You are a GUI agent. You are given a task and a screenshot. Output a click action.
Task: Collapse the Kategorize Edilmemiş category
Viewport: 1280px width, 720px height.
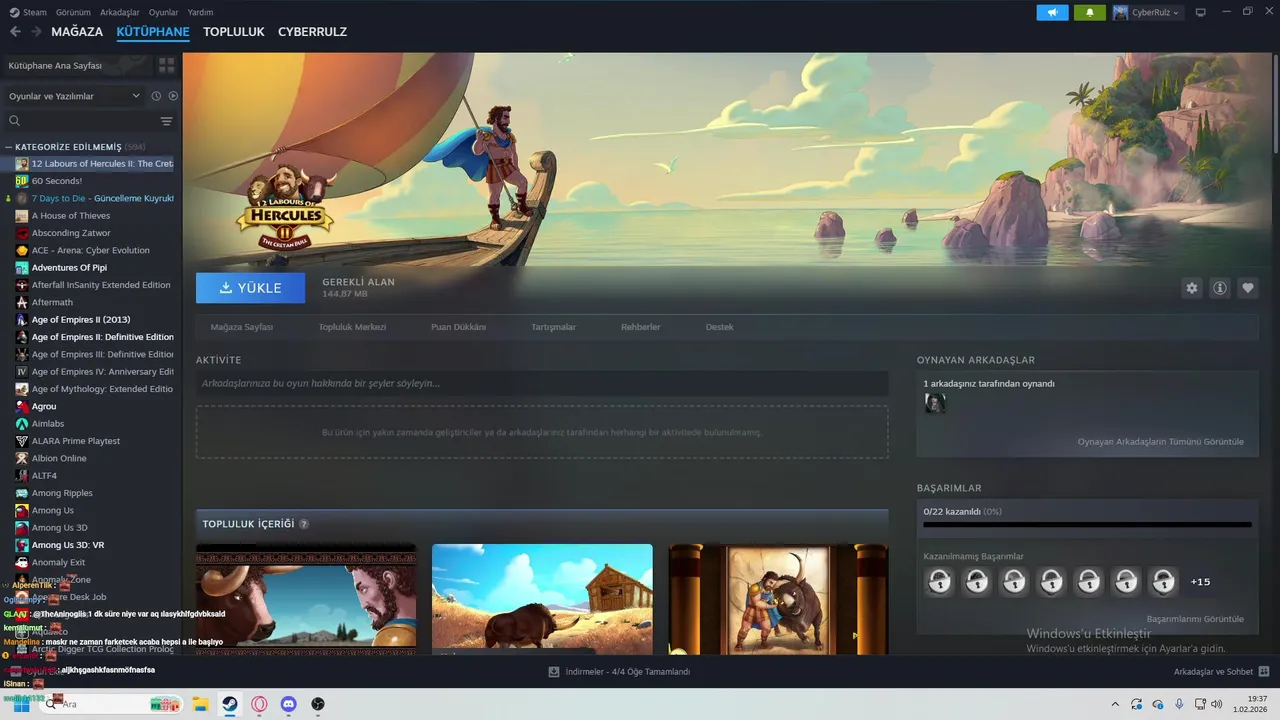[x=8, y=147]
